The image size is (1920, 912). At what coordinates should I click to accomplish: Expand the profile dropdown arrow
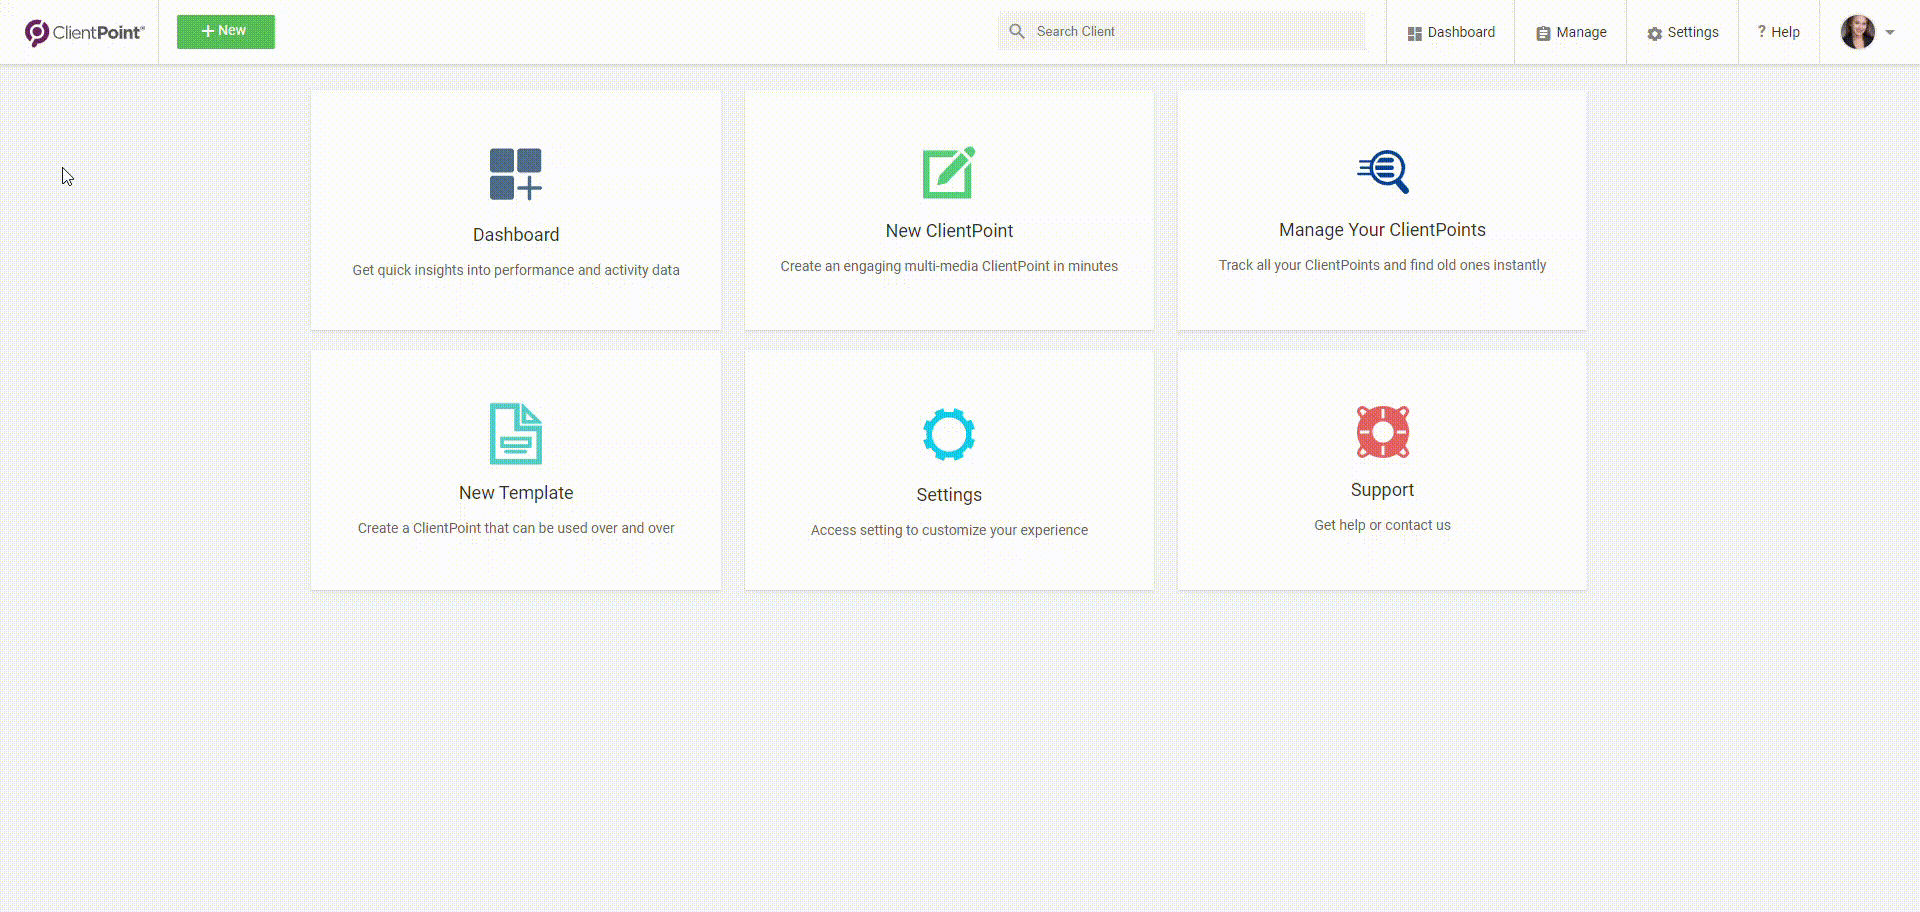tap(1890, 32)
